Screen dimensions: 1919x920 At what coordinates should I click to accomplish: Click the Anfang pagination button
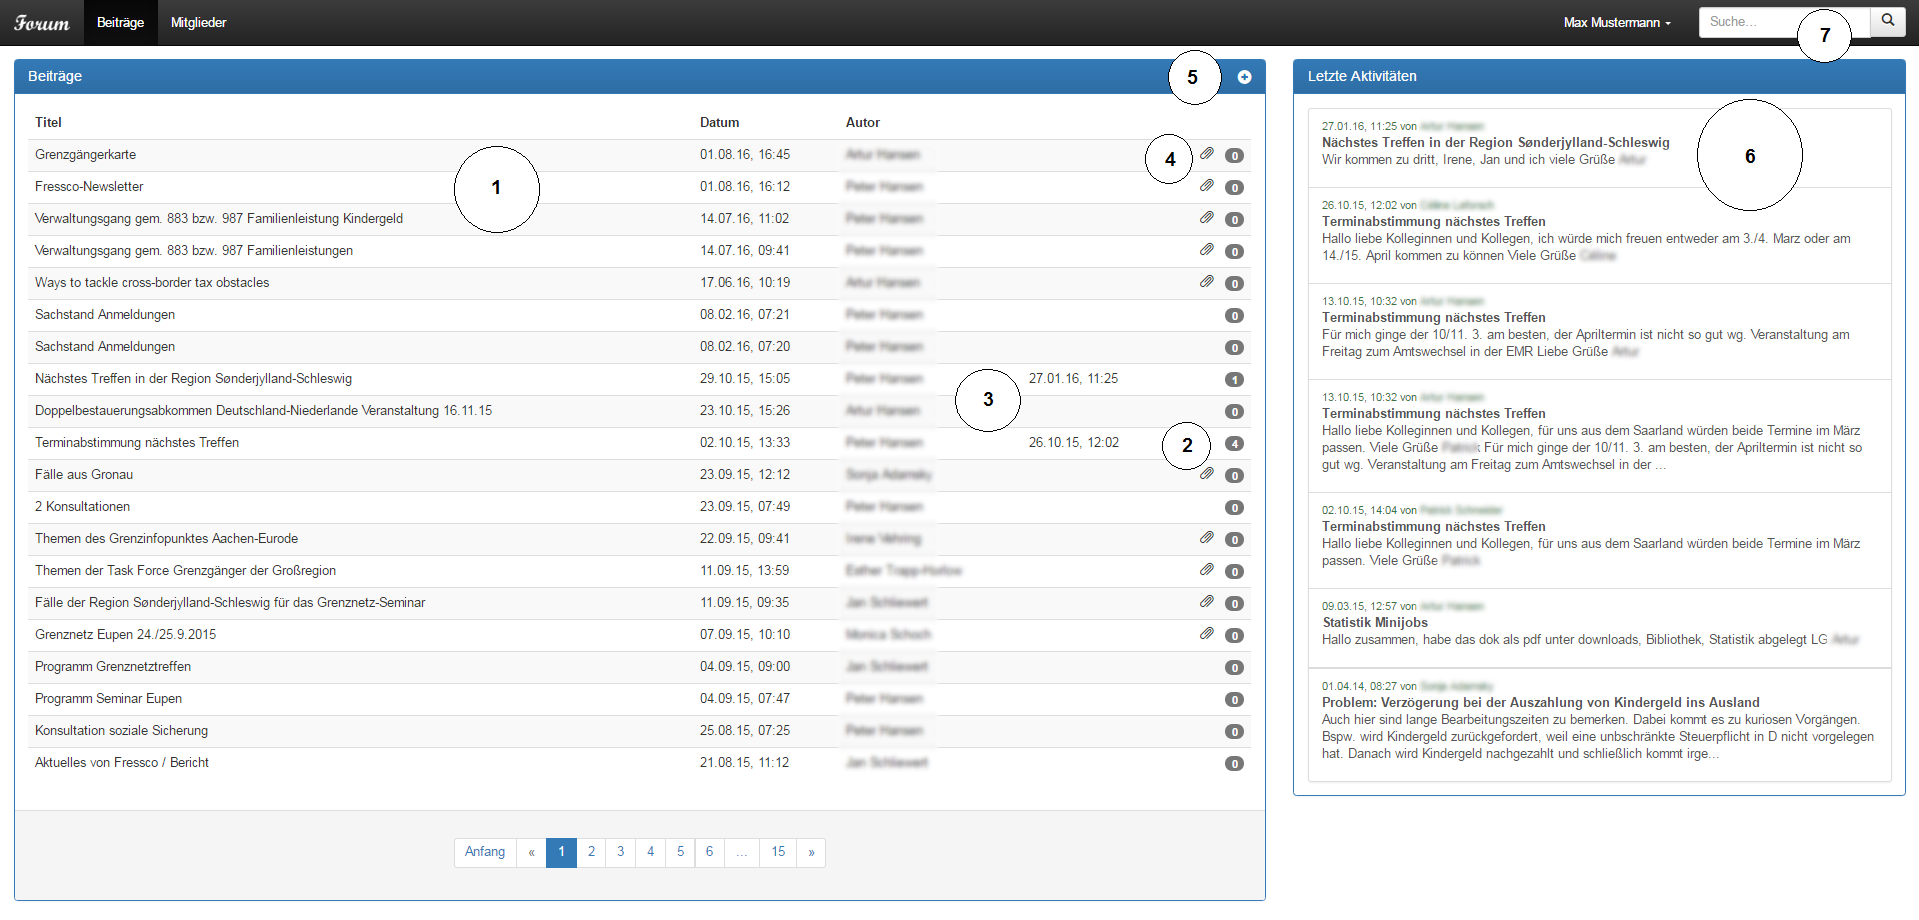click(485, 852)
